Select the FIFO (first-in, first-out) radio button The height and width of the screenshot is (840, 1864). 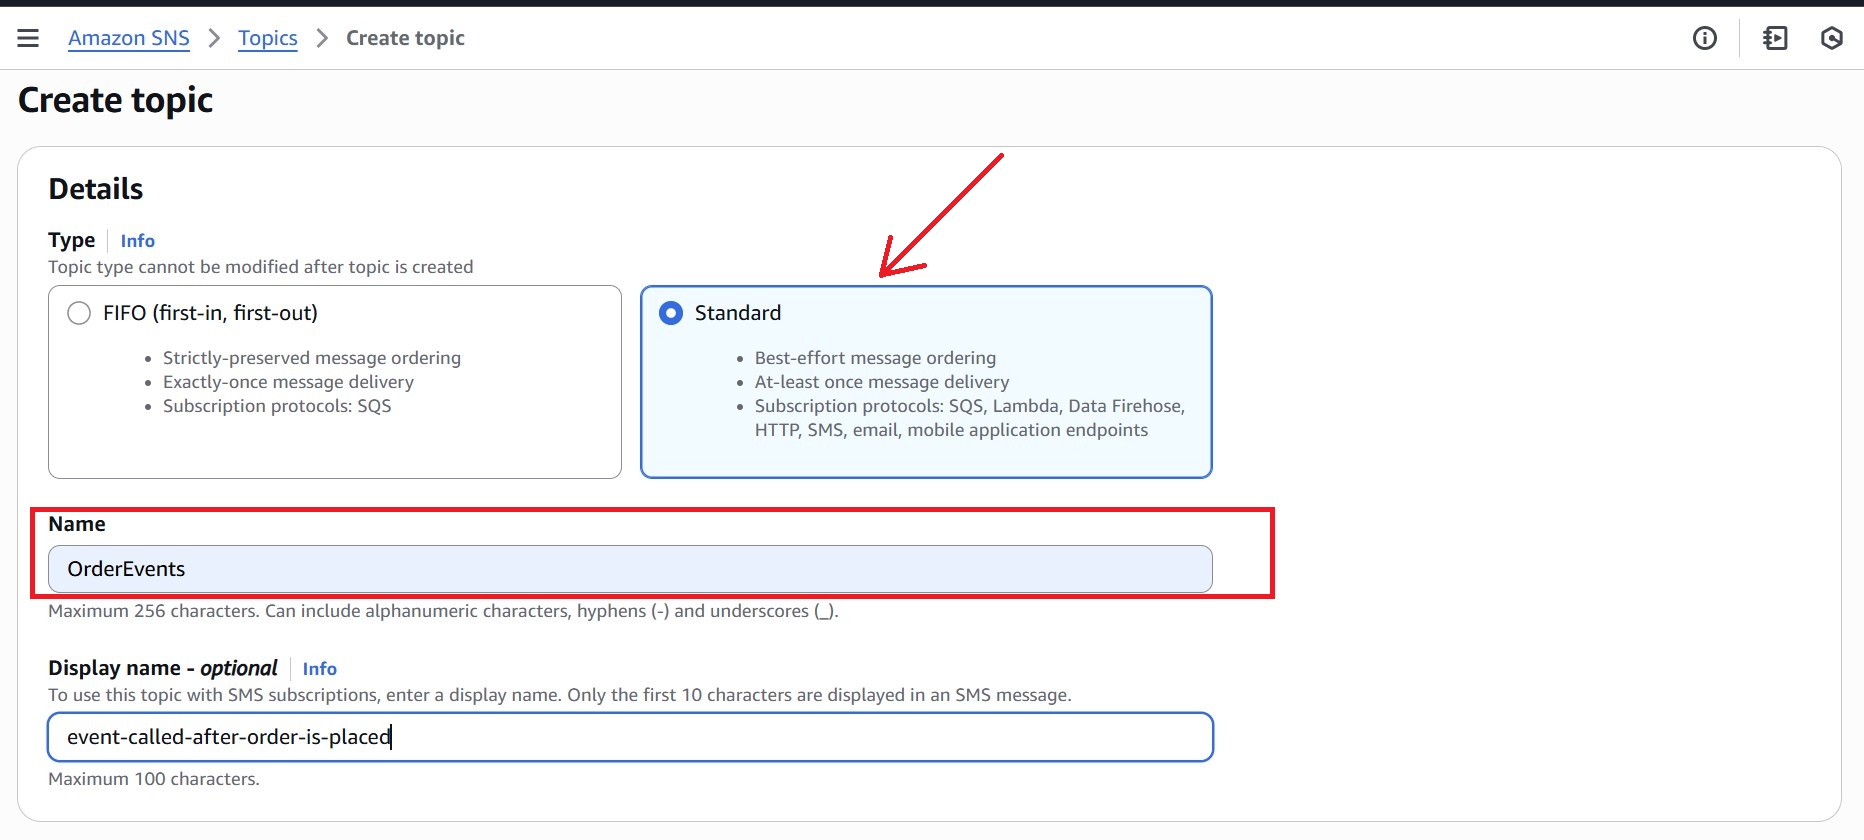pyautogui.click(x=79, y=313)
